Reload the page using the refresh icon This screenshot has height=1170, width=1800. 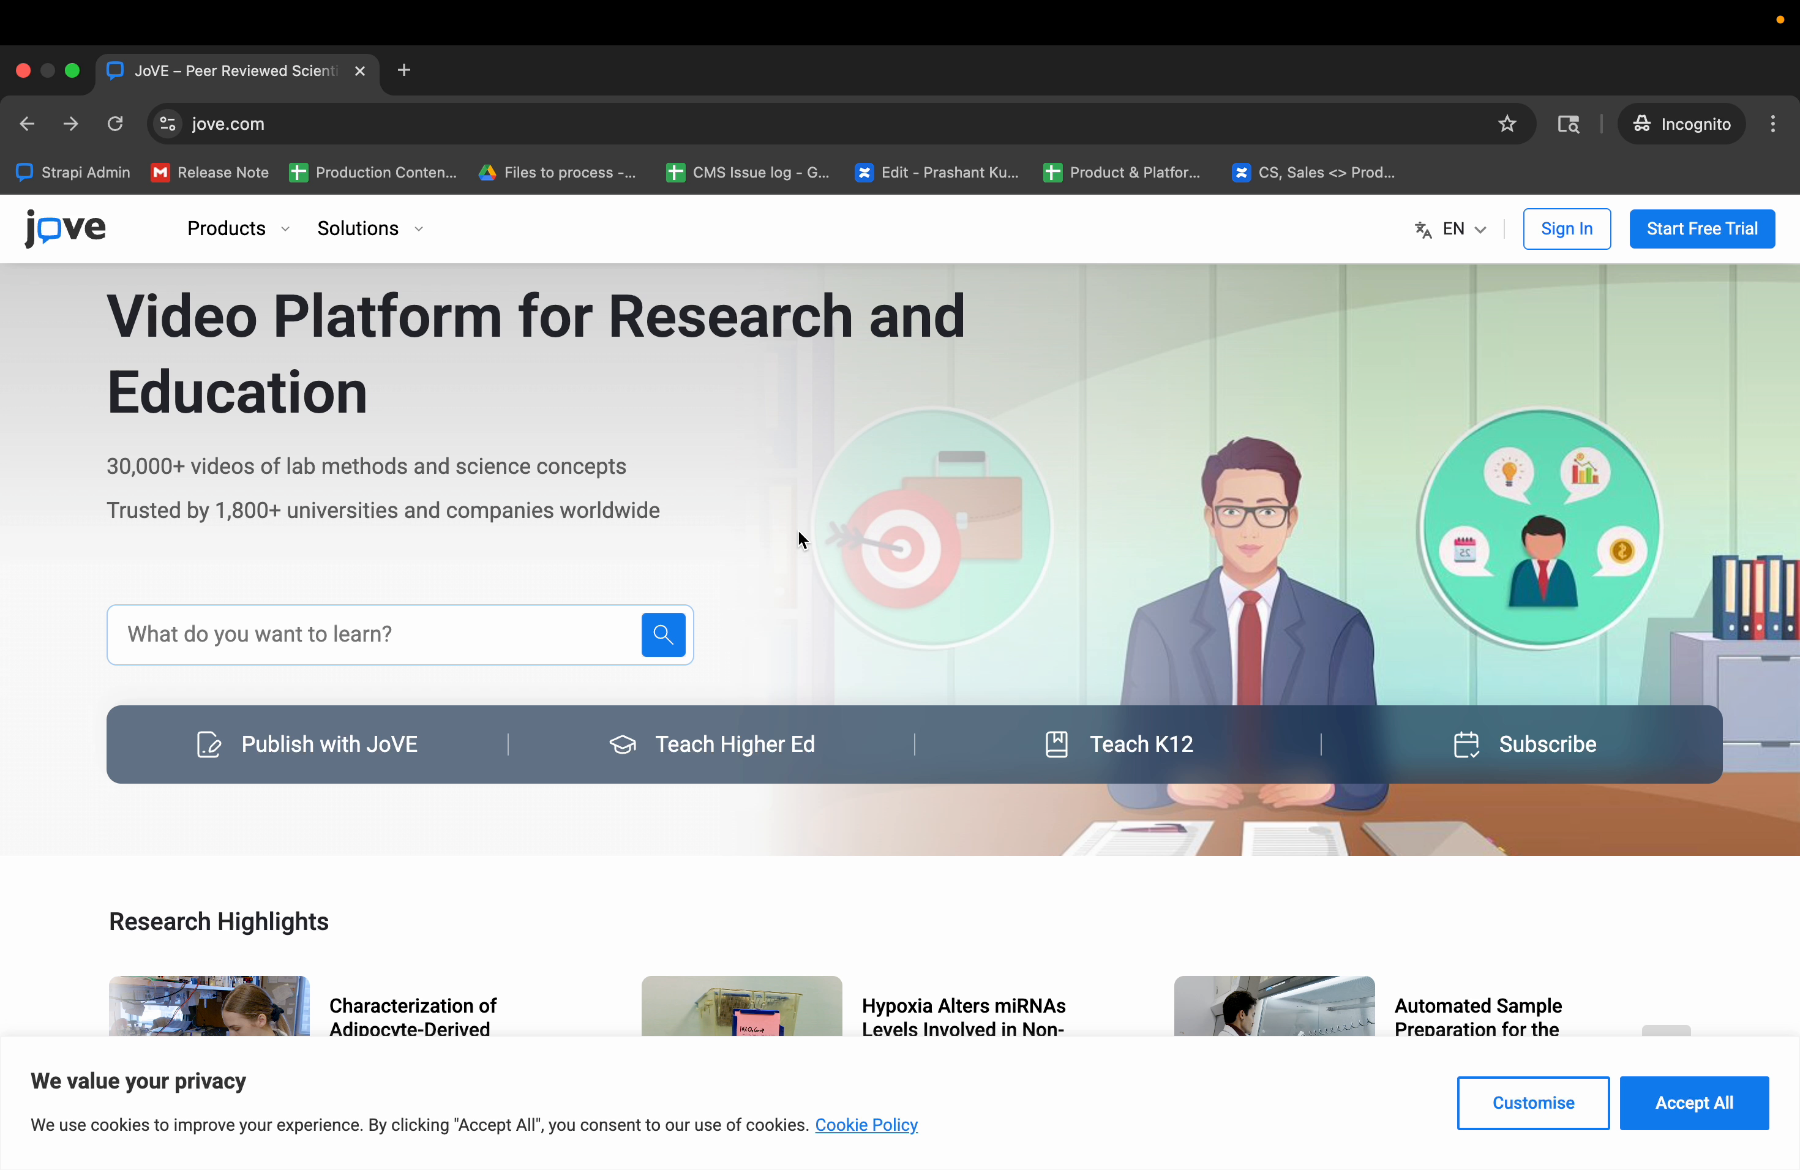click(115, 123)
